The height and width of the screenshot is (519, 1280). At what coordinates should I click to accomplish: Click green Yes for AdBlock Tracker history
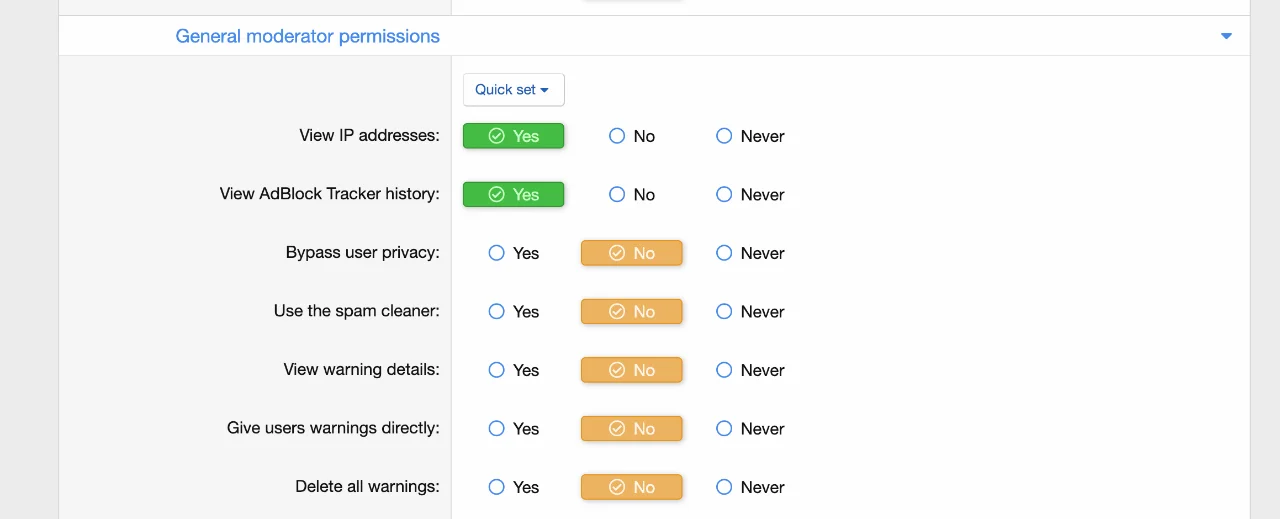coord(513,195)
